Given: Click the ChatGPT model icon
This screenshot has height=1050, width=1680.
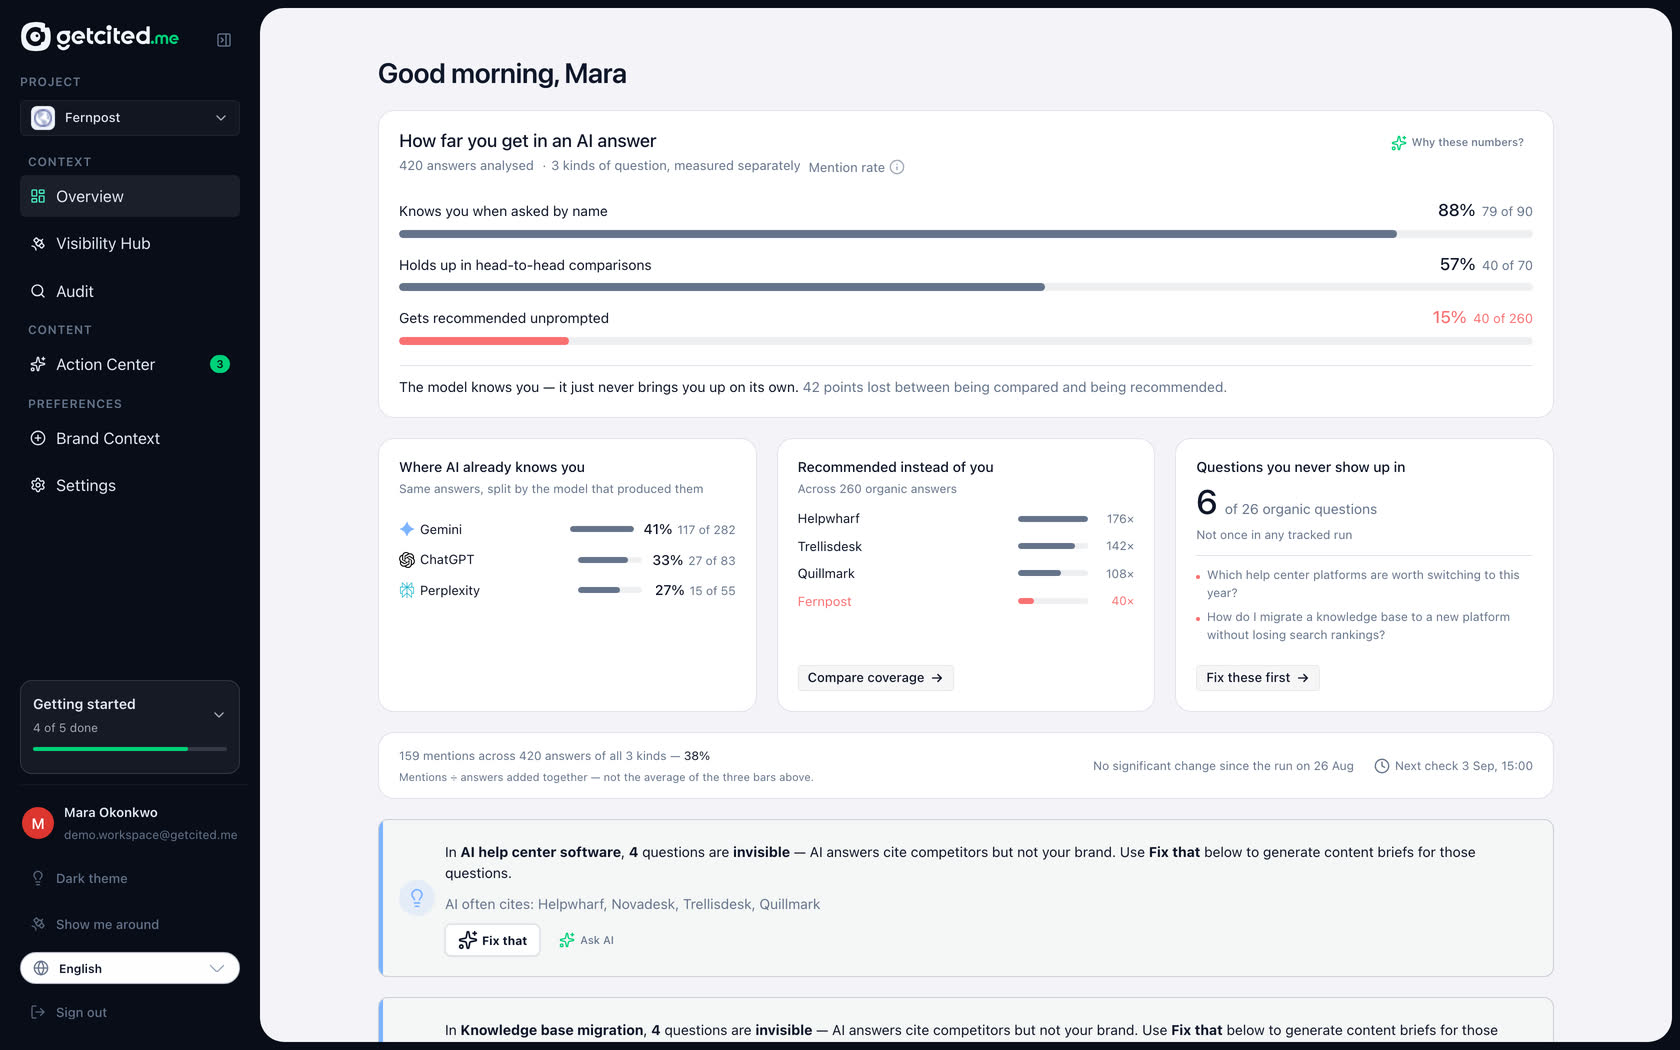Looking at the screenshot, I should point(407,560).
